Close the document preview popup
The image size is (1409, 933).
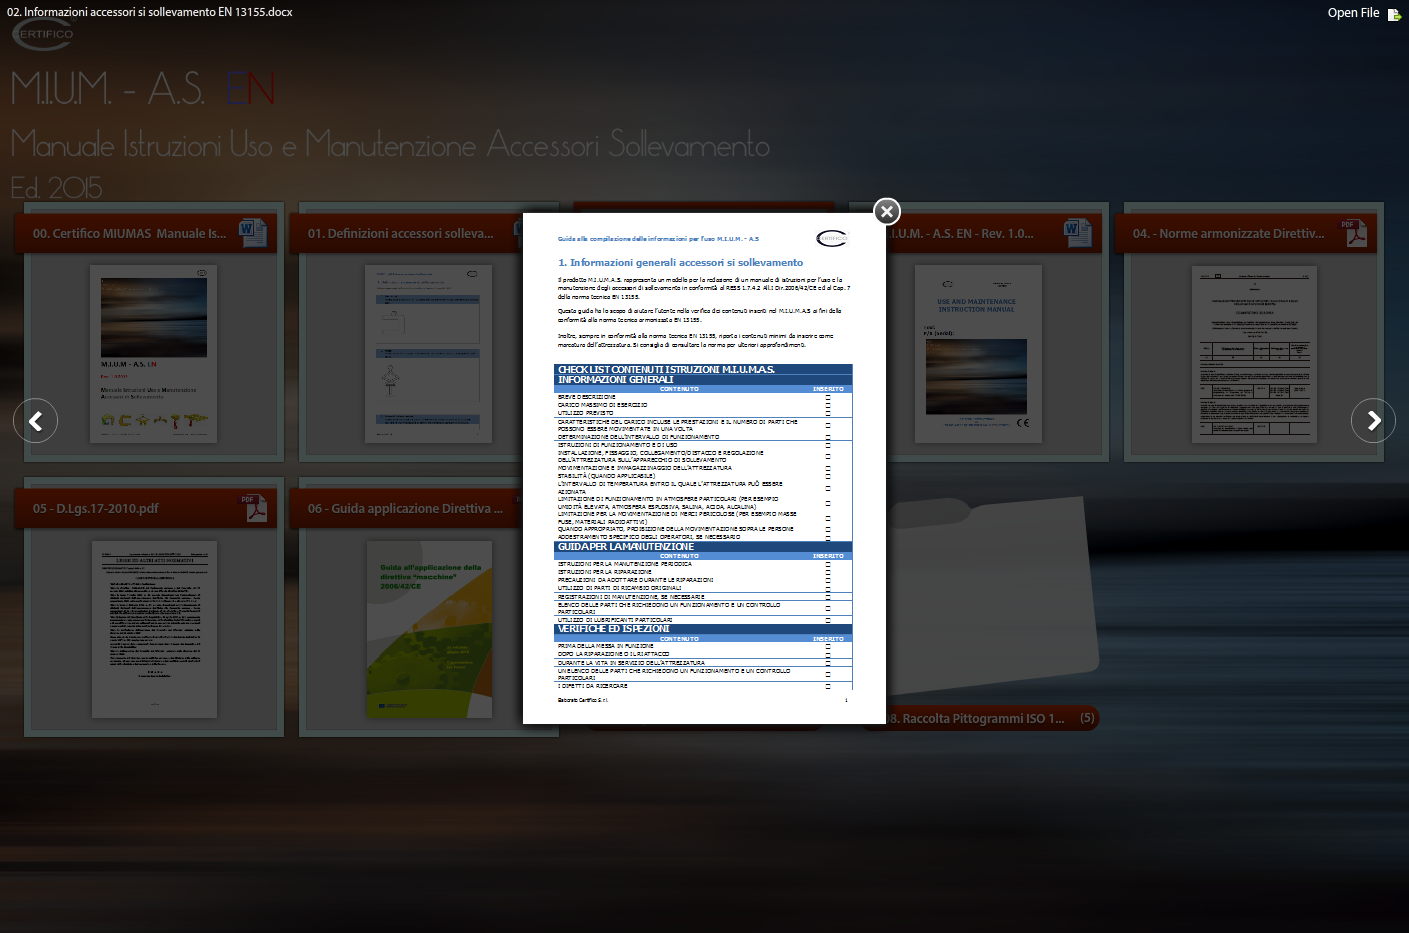click(x=886, y=211)
